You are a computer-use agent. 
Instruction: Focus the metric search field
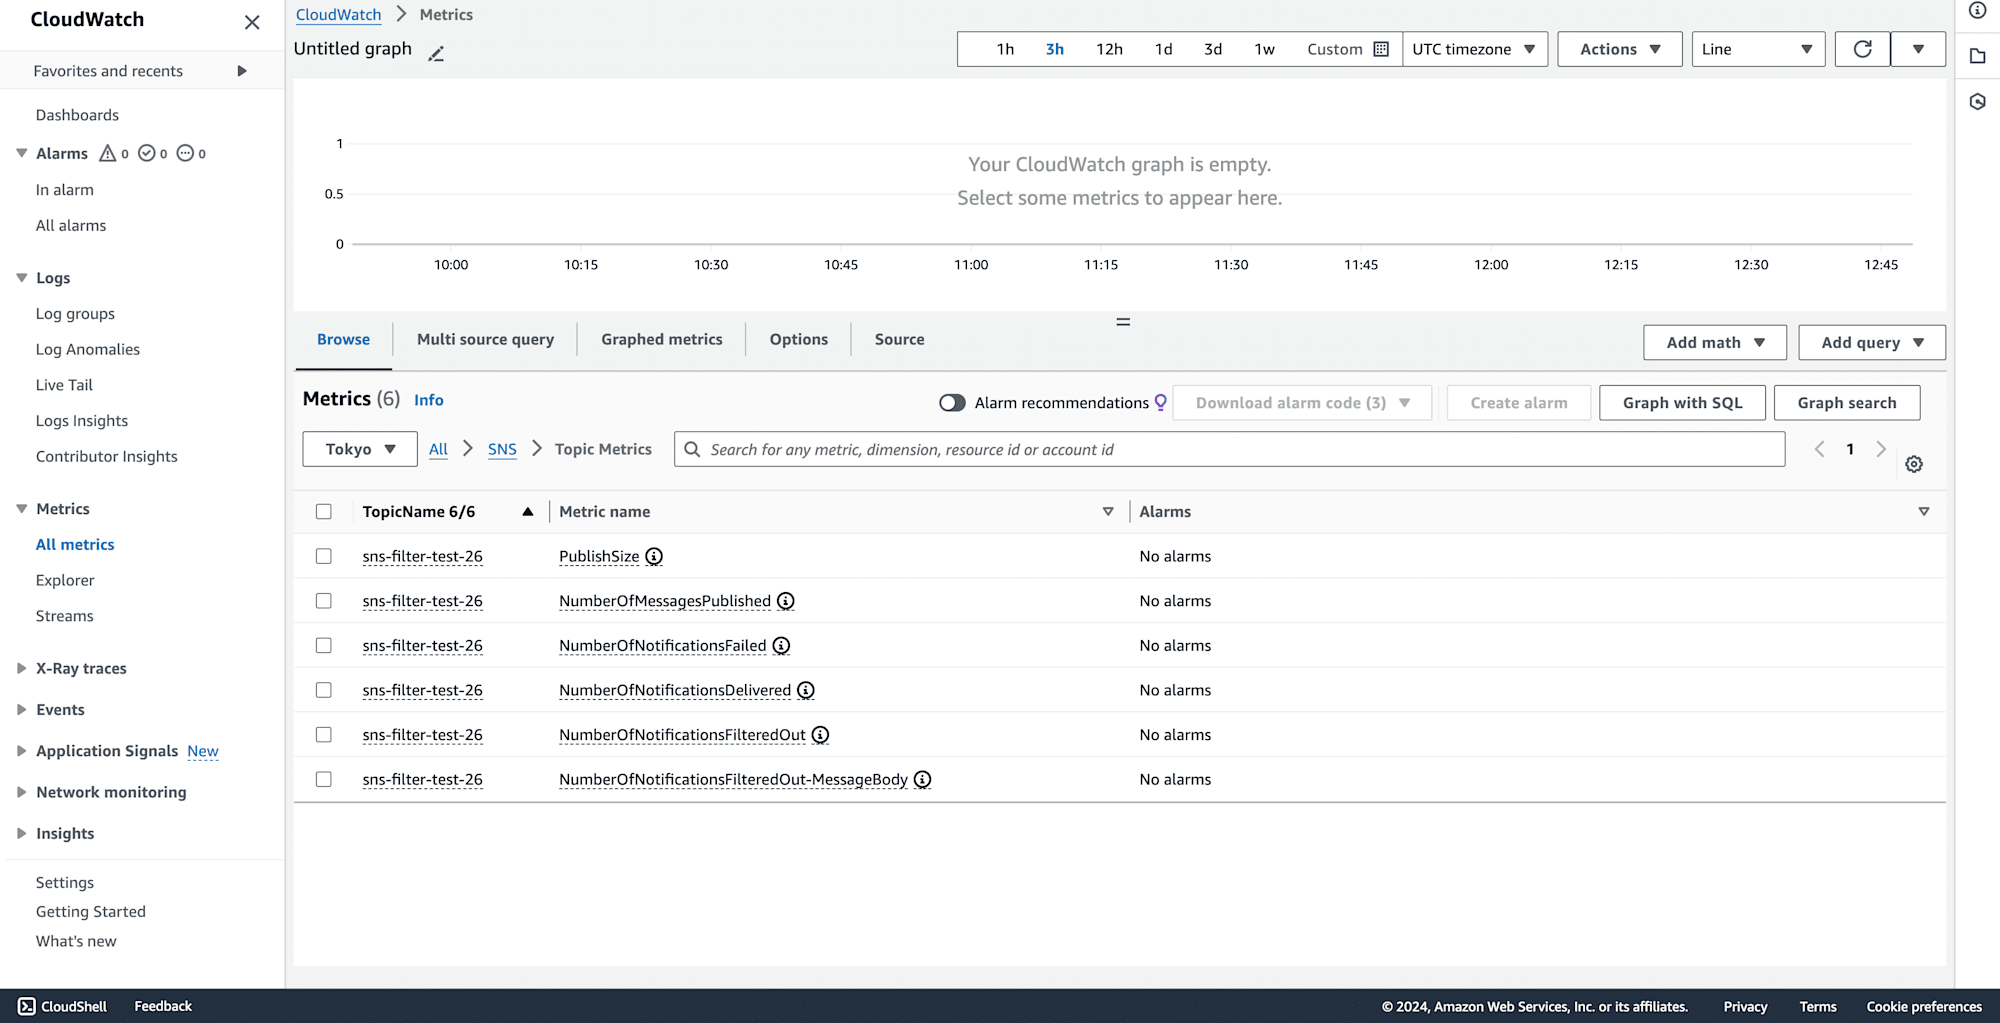click(1230, 449)
